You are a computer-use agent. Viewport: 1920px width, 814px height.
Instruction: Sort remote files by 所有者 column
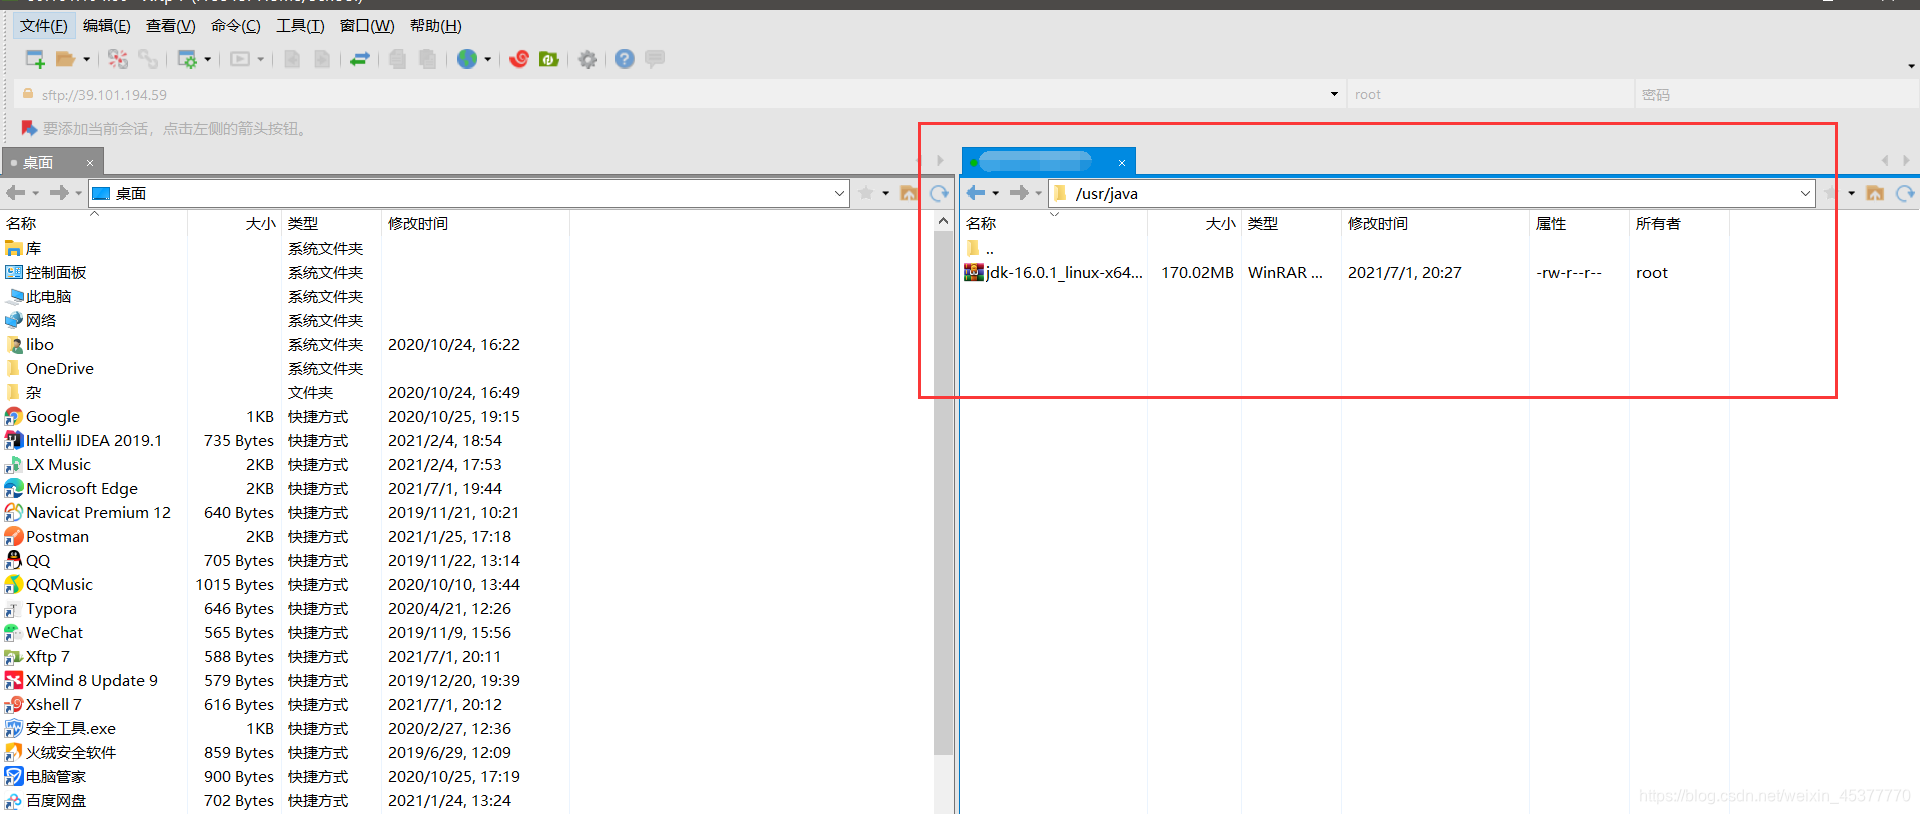click(x=1678, y=224)
